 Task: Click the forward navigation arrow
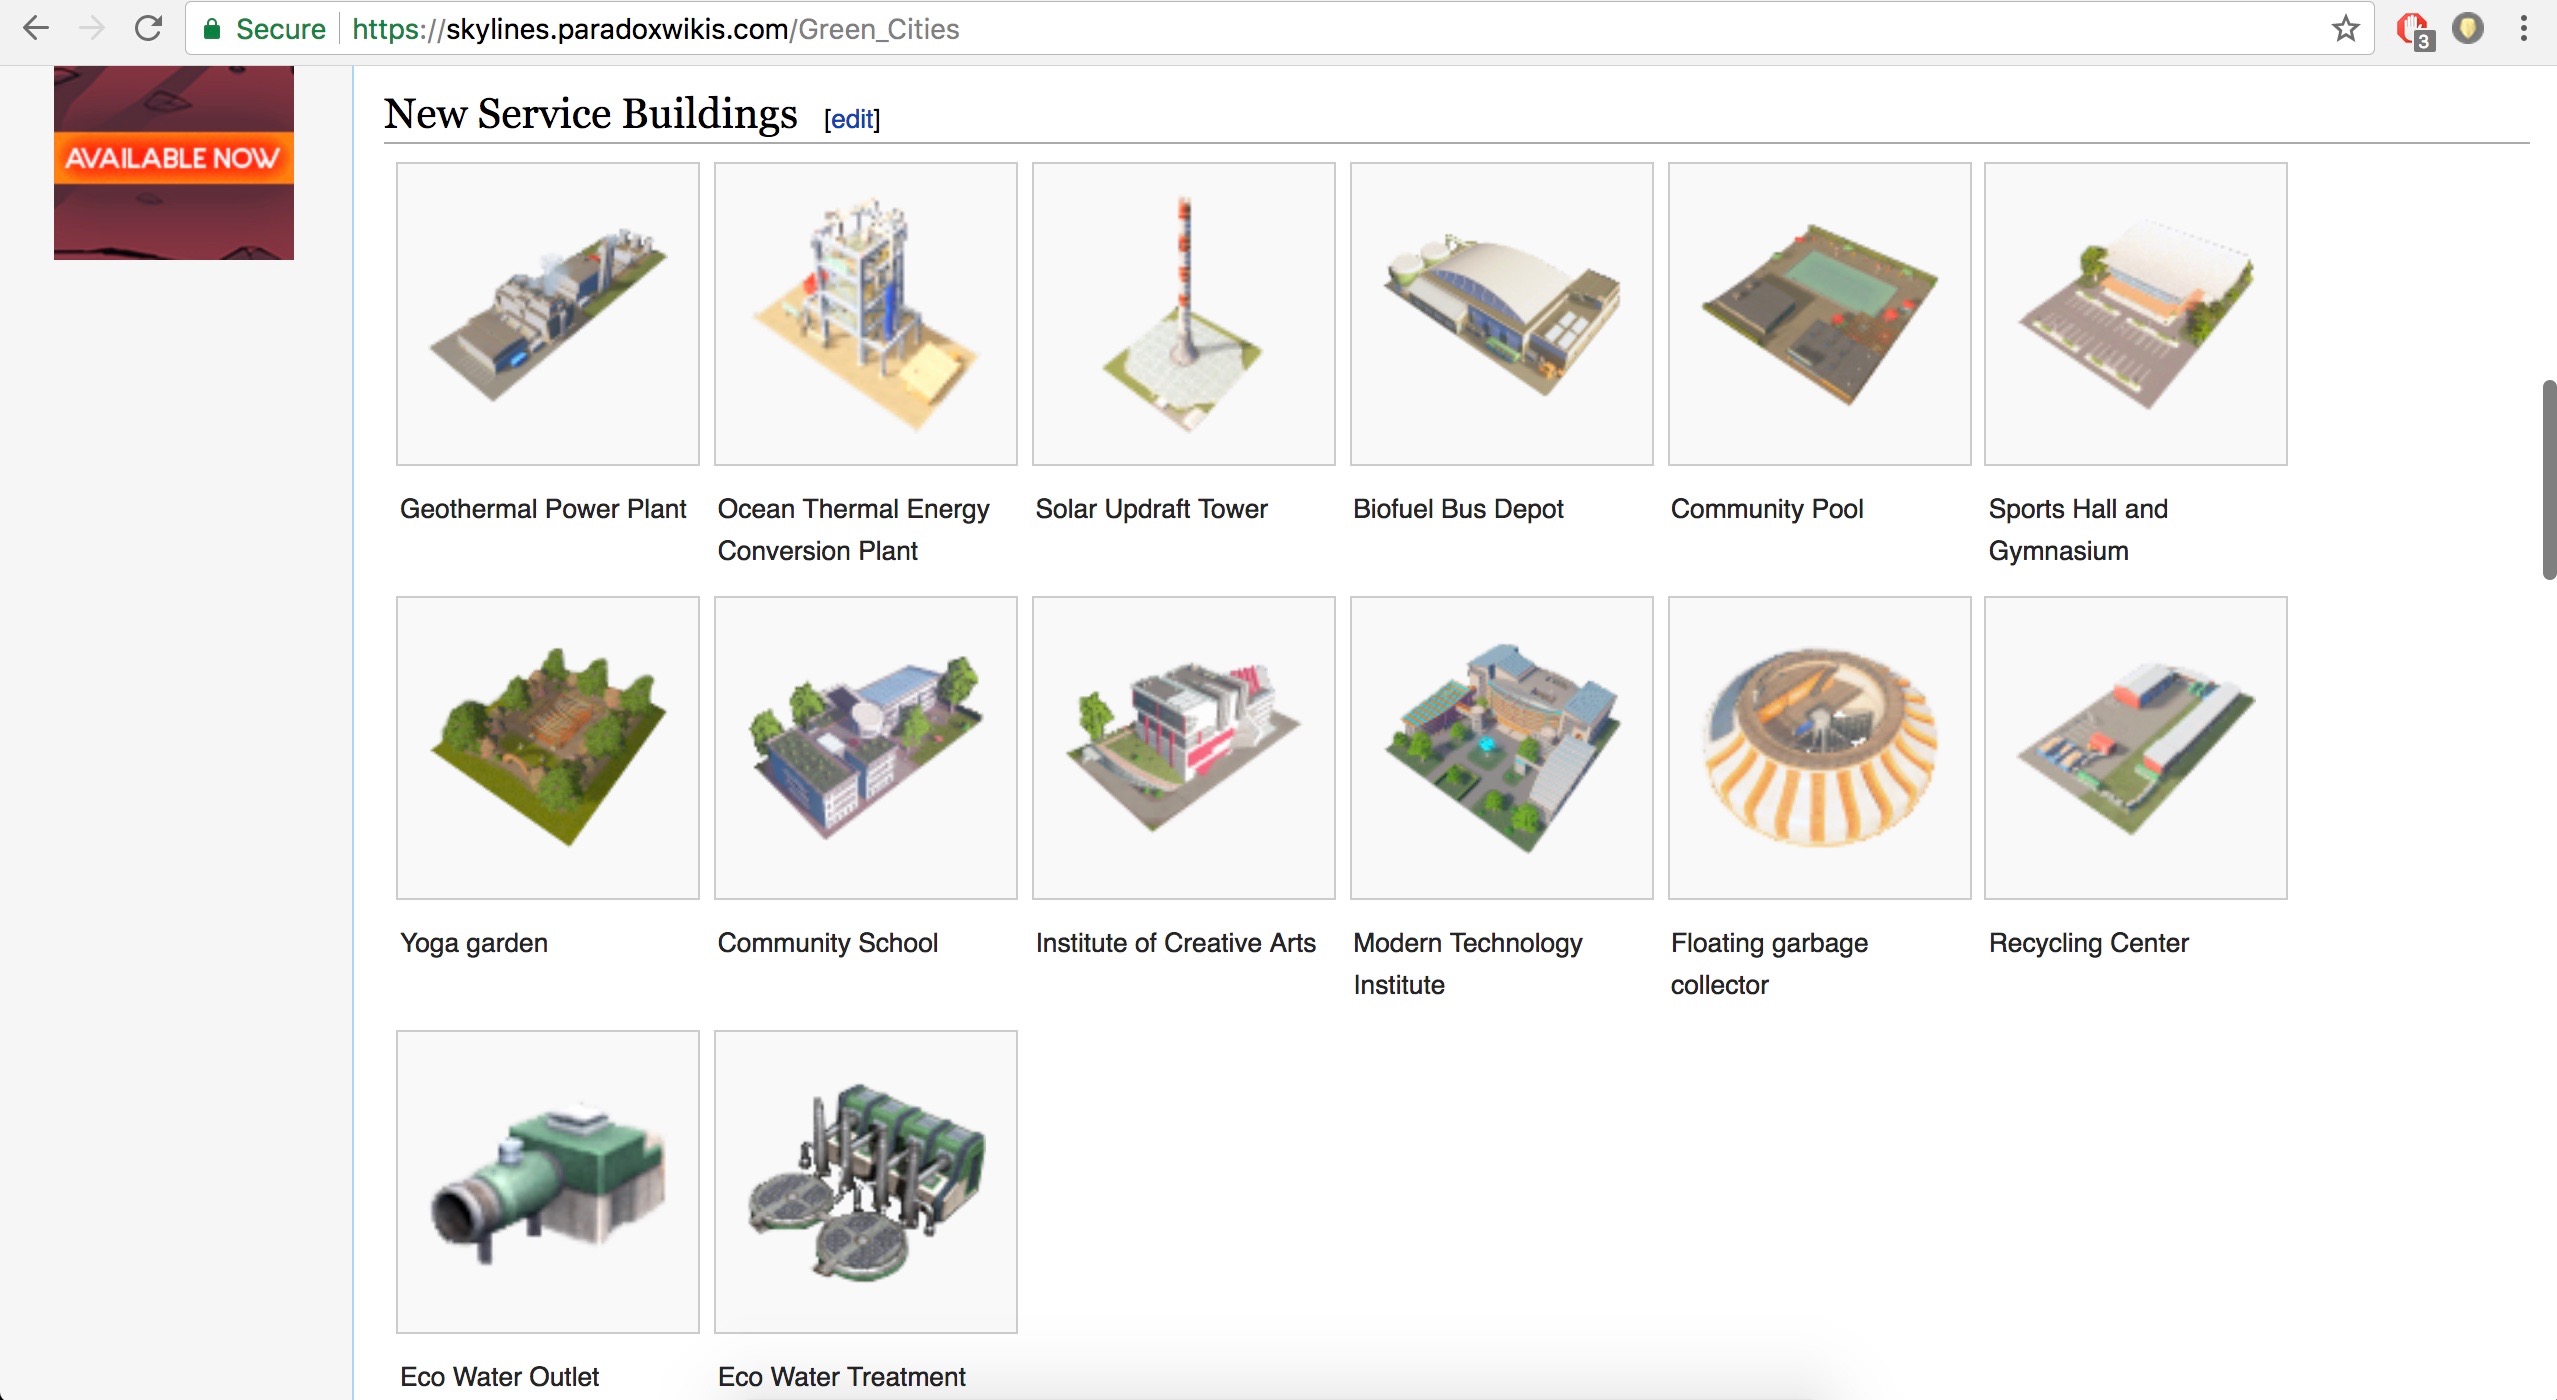(92, 28)
